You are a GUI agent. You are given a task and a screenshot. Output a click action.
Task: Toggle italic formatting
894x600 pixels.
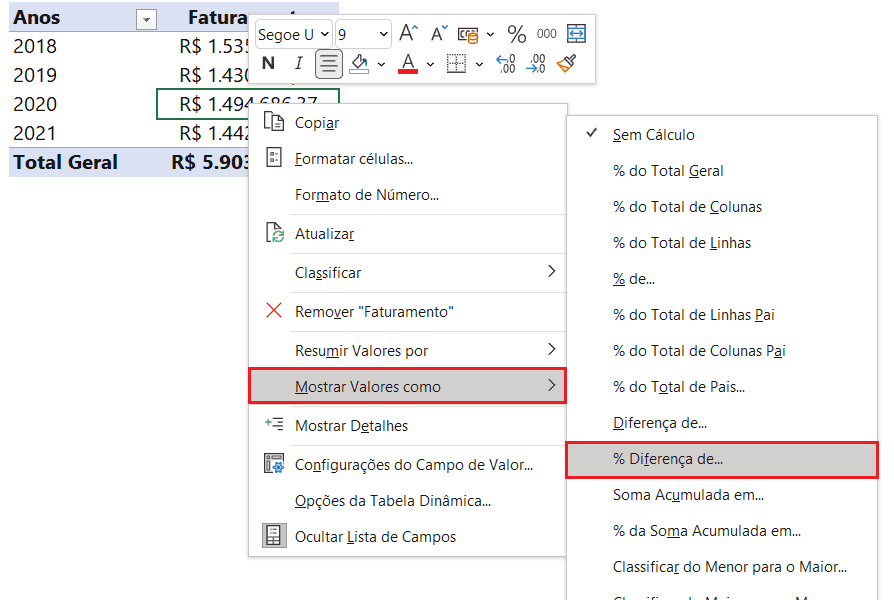pyautogui.click(x=297, y=64)
